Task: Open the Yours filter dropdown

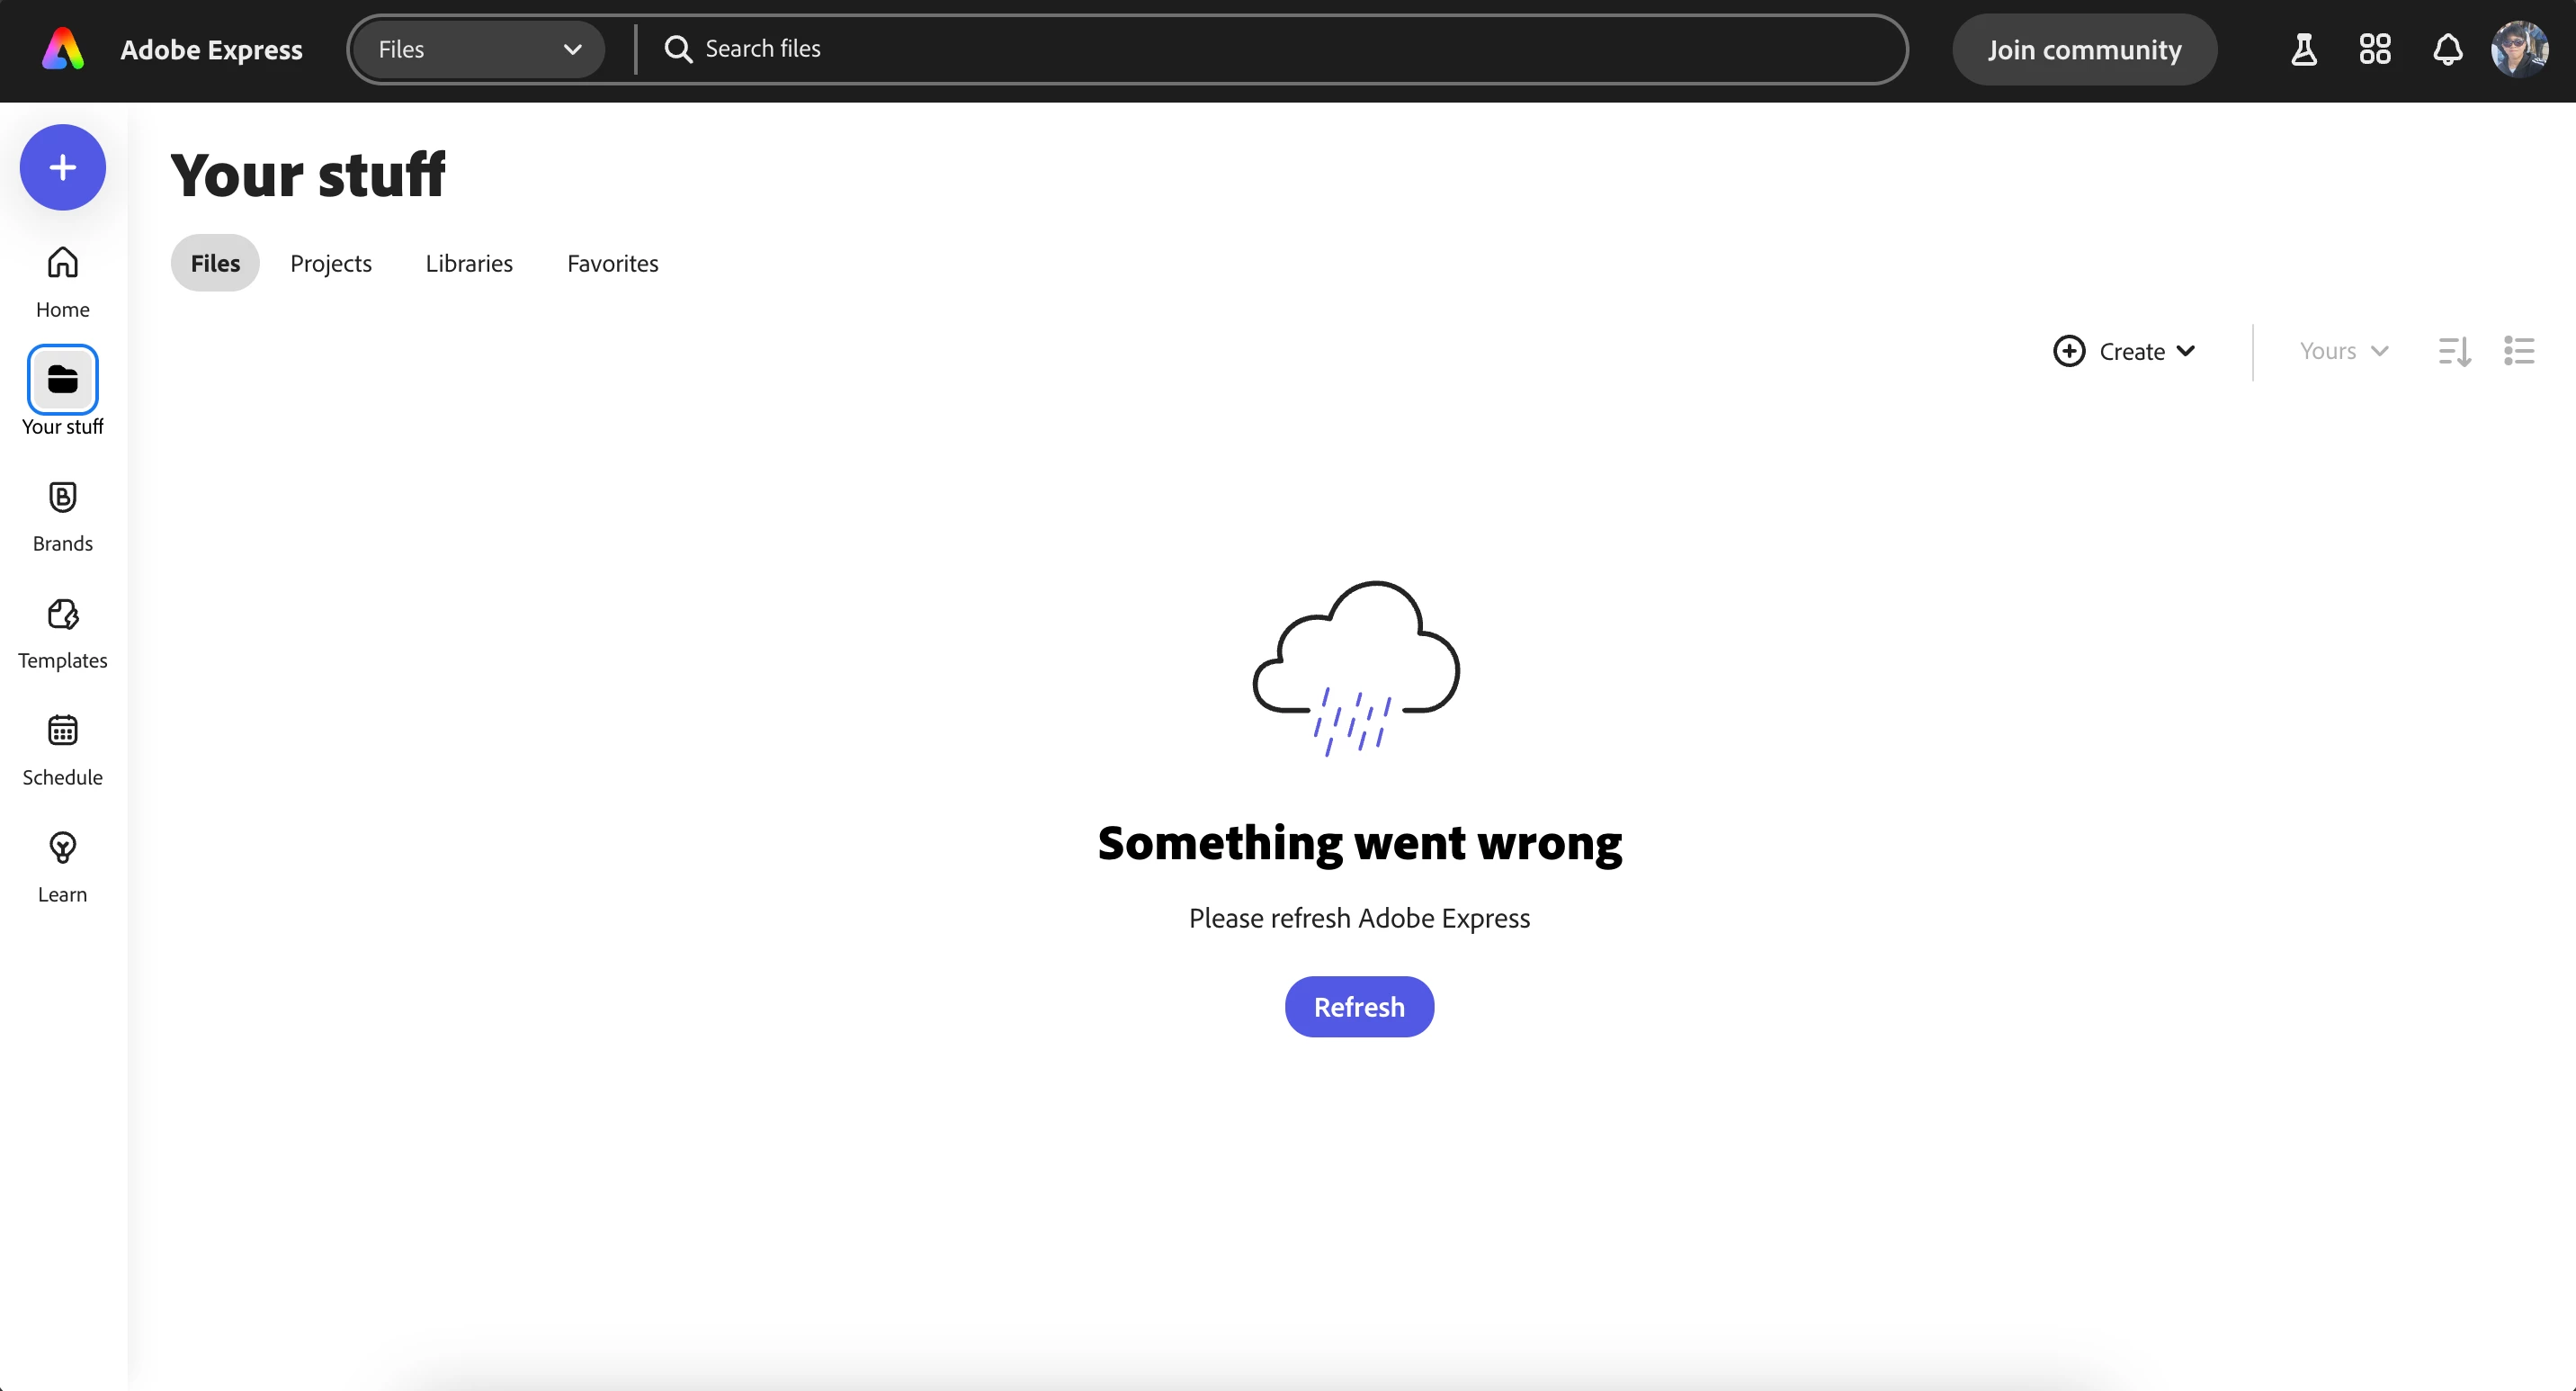Action: (2343, 351)
